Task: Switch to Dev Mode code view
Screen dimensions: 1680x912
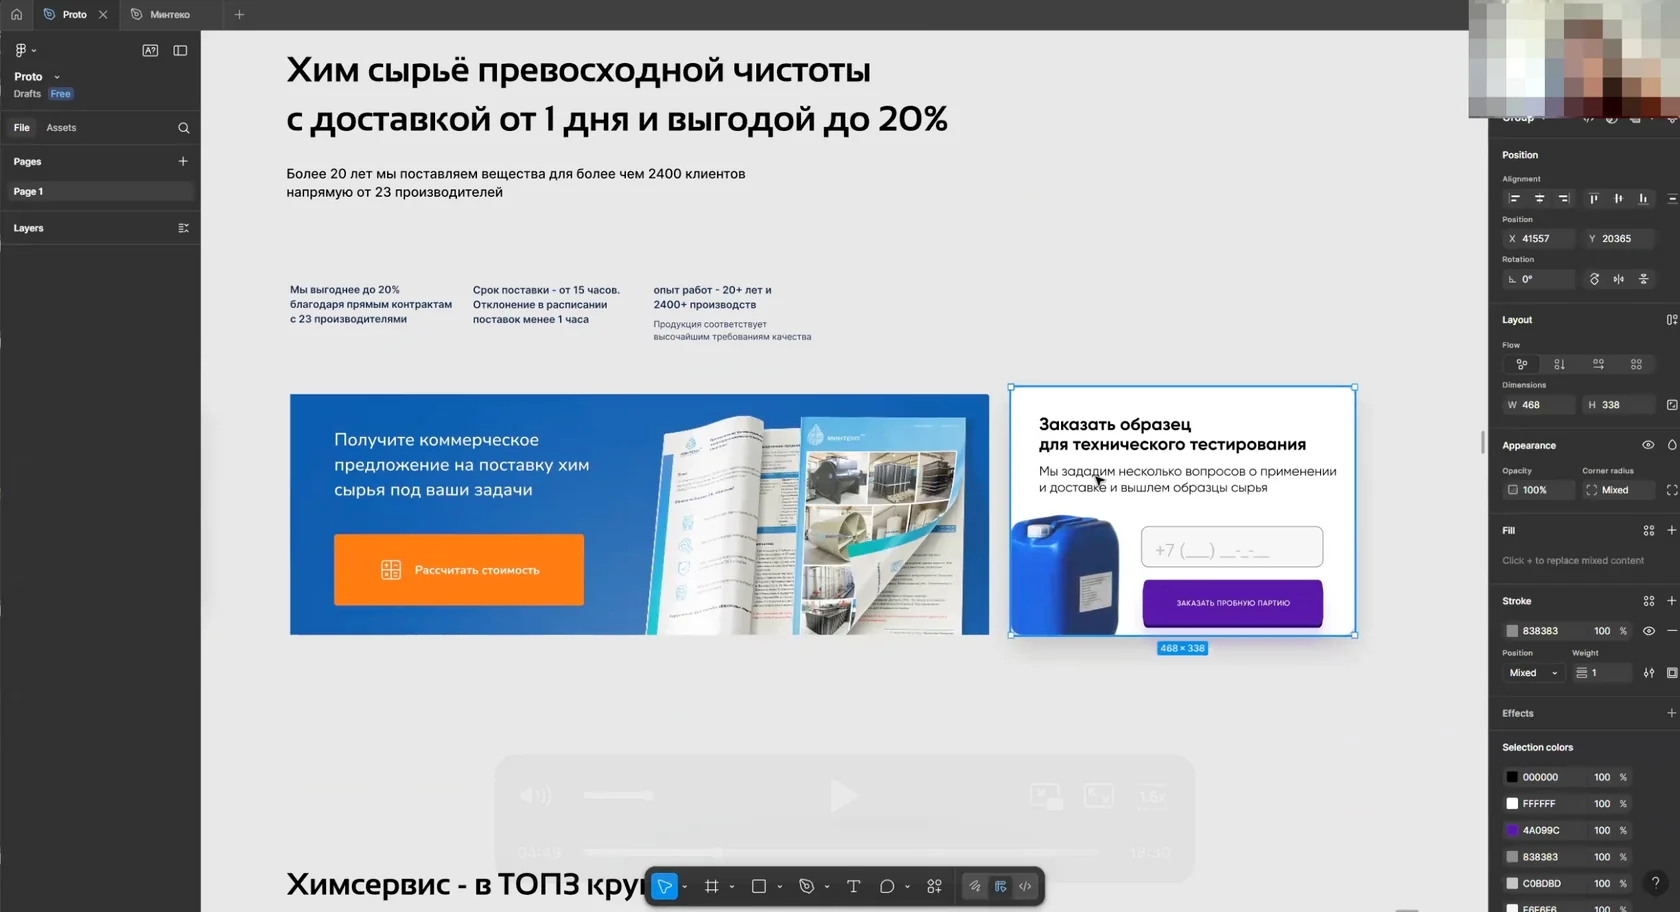Action: coord(1025,886)
